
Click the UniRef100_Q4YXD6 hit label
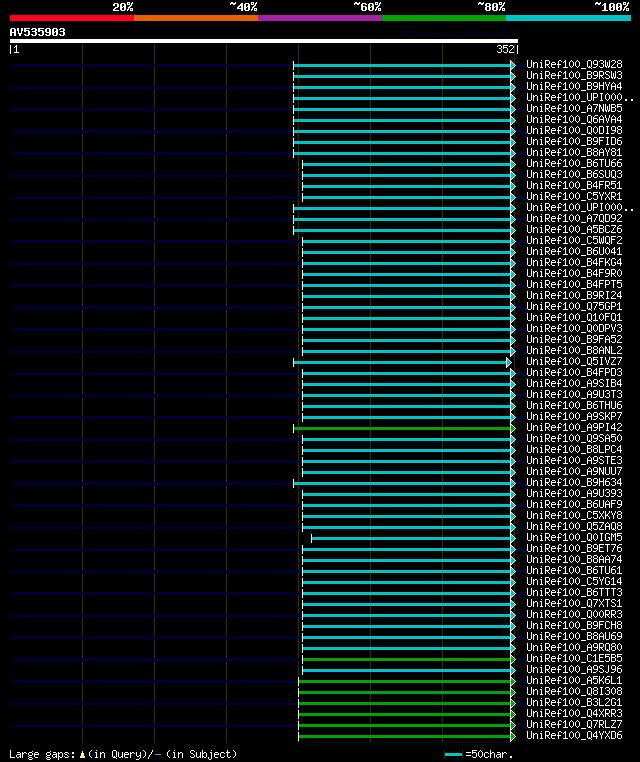(574, 736)
